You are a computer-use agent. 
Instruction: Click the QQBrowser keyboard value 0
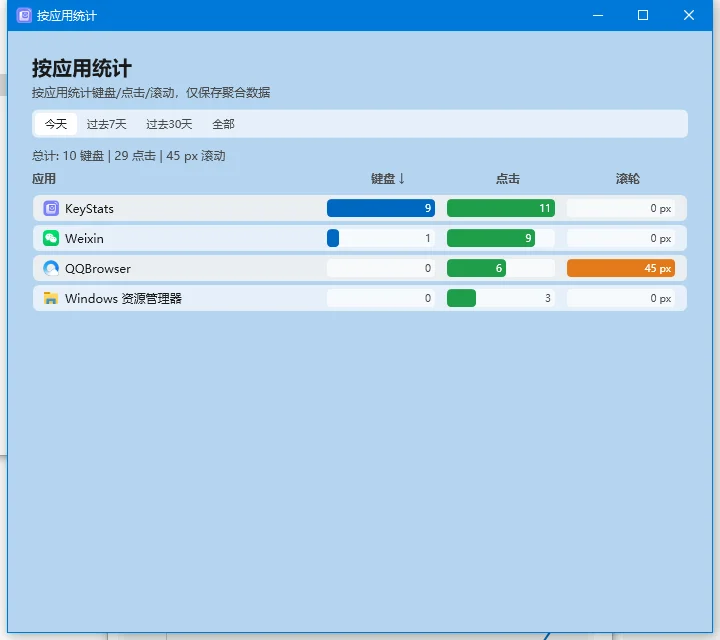click(x=428, y=268)
